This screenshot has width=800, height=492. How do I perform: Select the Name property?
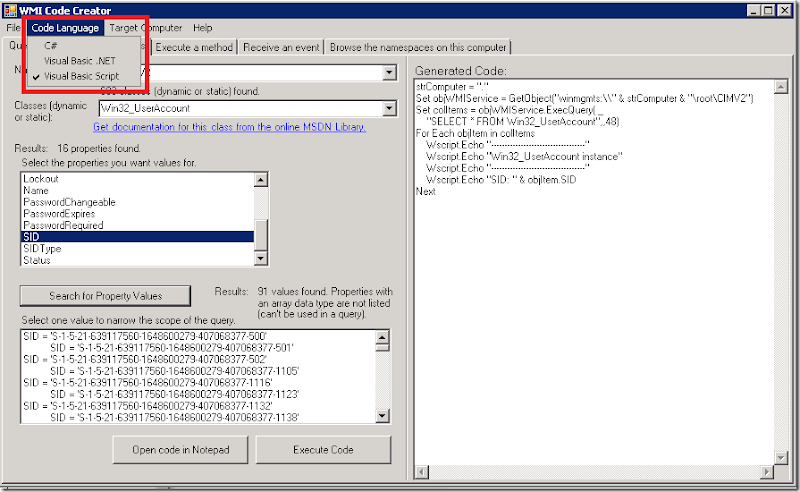[x=137, y=190]
